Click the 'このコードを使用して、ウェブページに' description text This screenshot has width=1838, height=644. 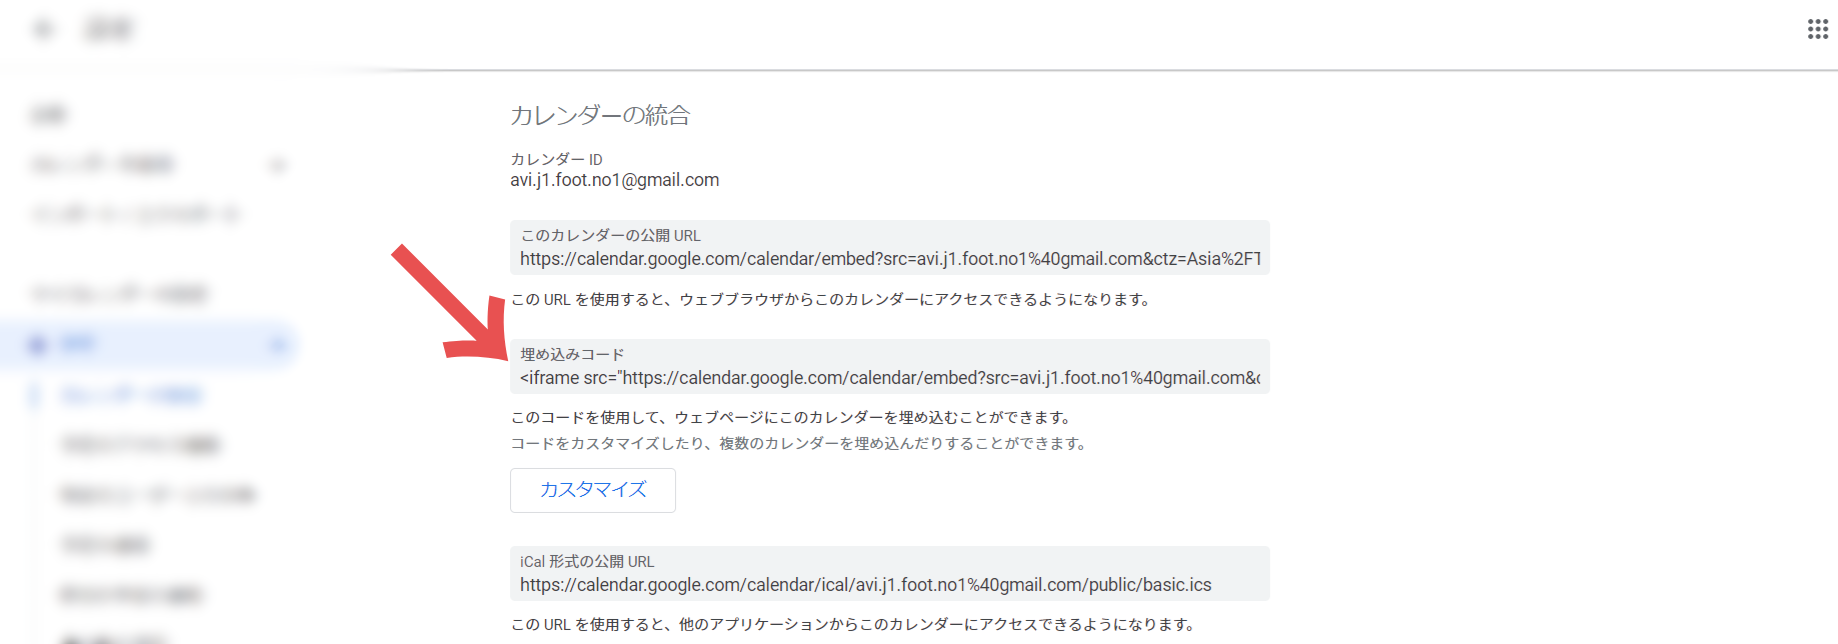[792, 417]
